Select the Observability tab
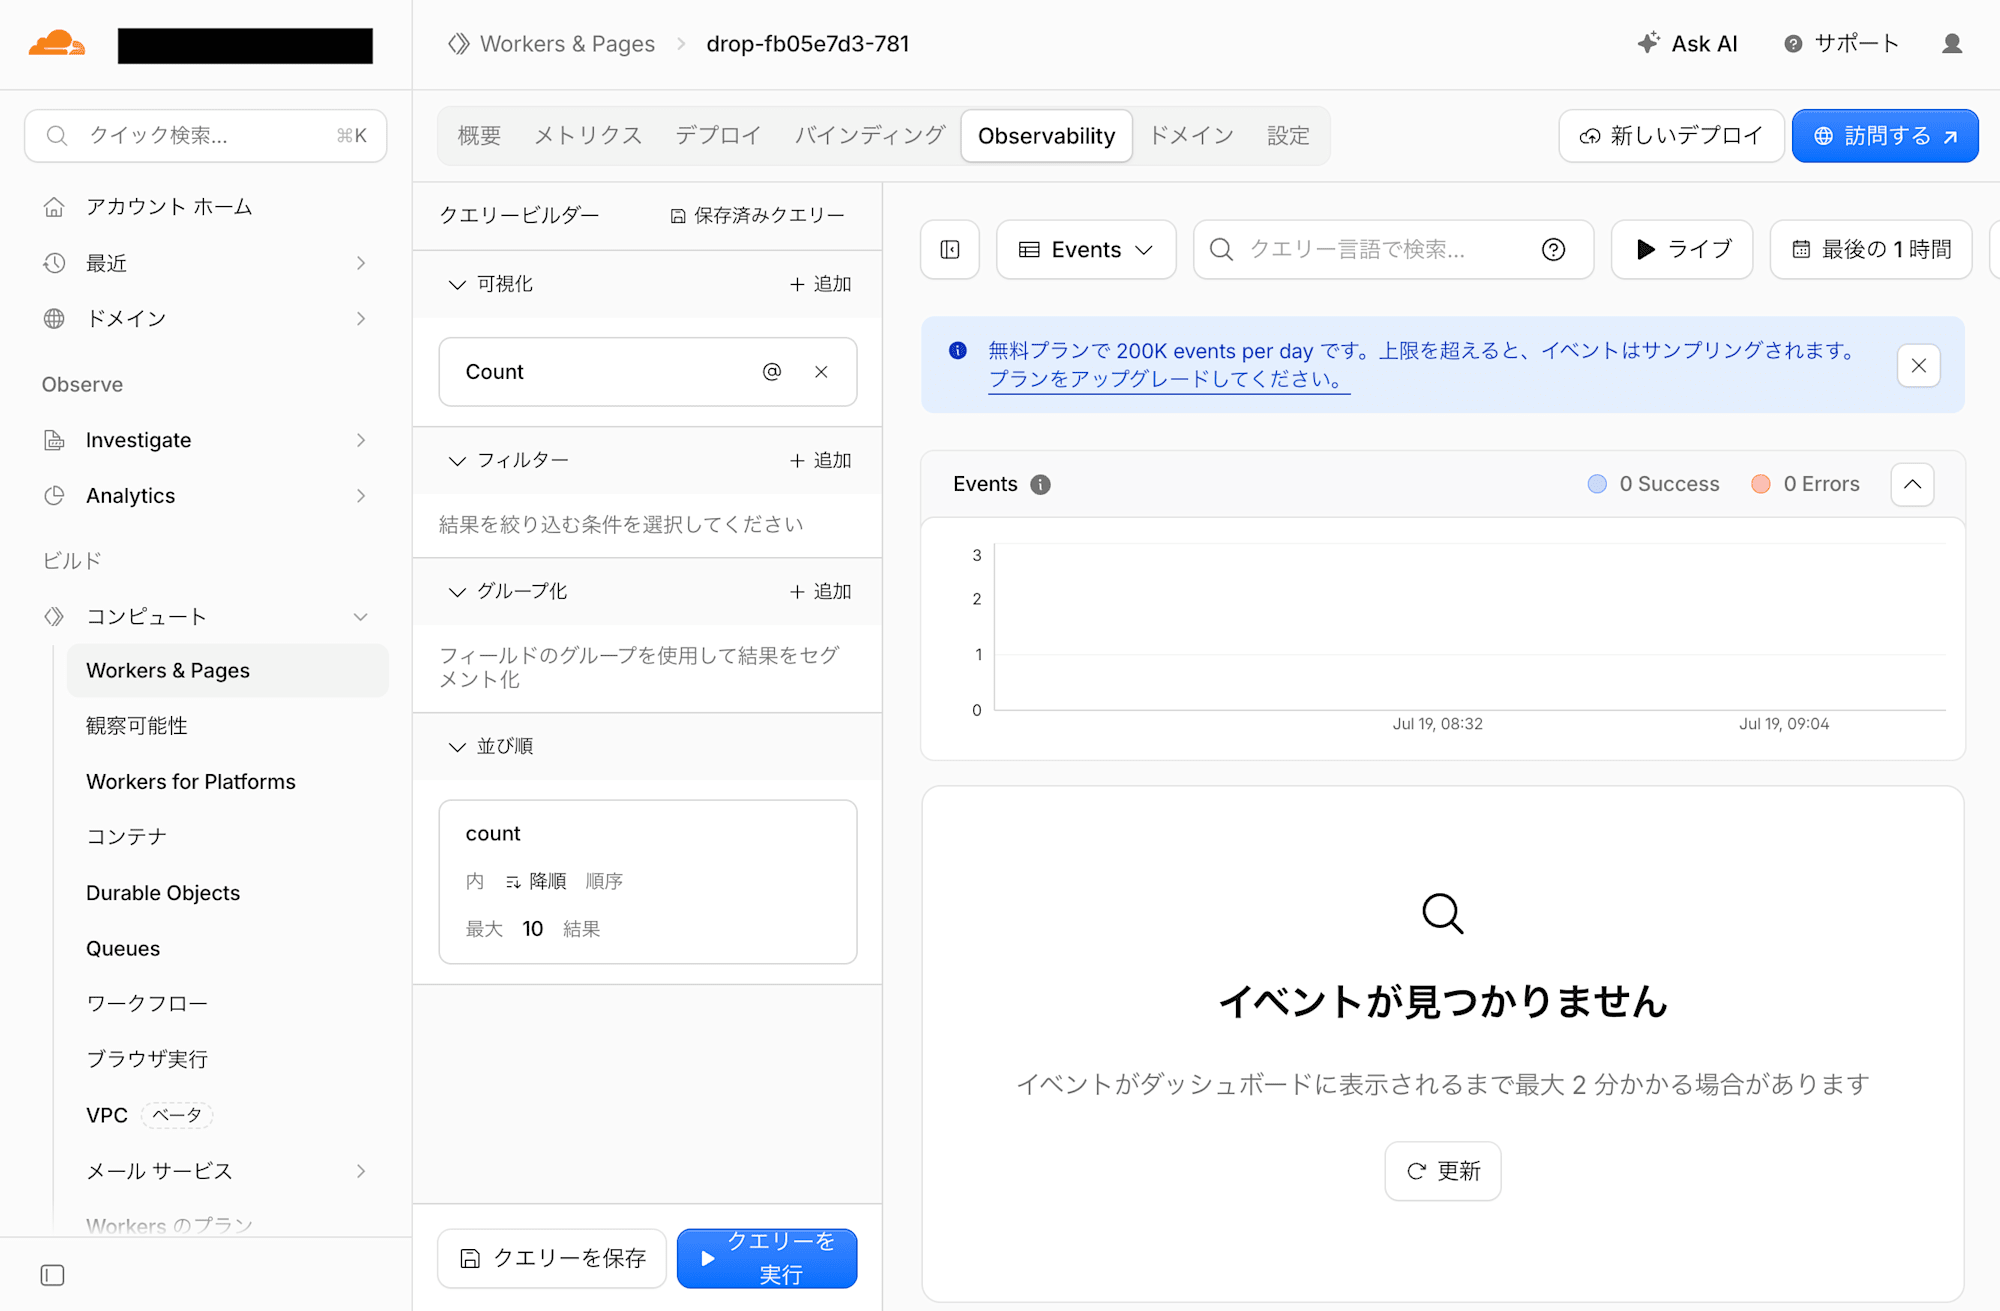Screen dimensions: 2000x1311 click(1046, 136)
